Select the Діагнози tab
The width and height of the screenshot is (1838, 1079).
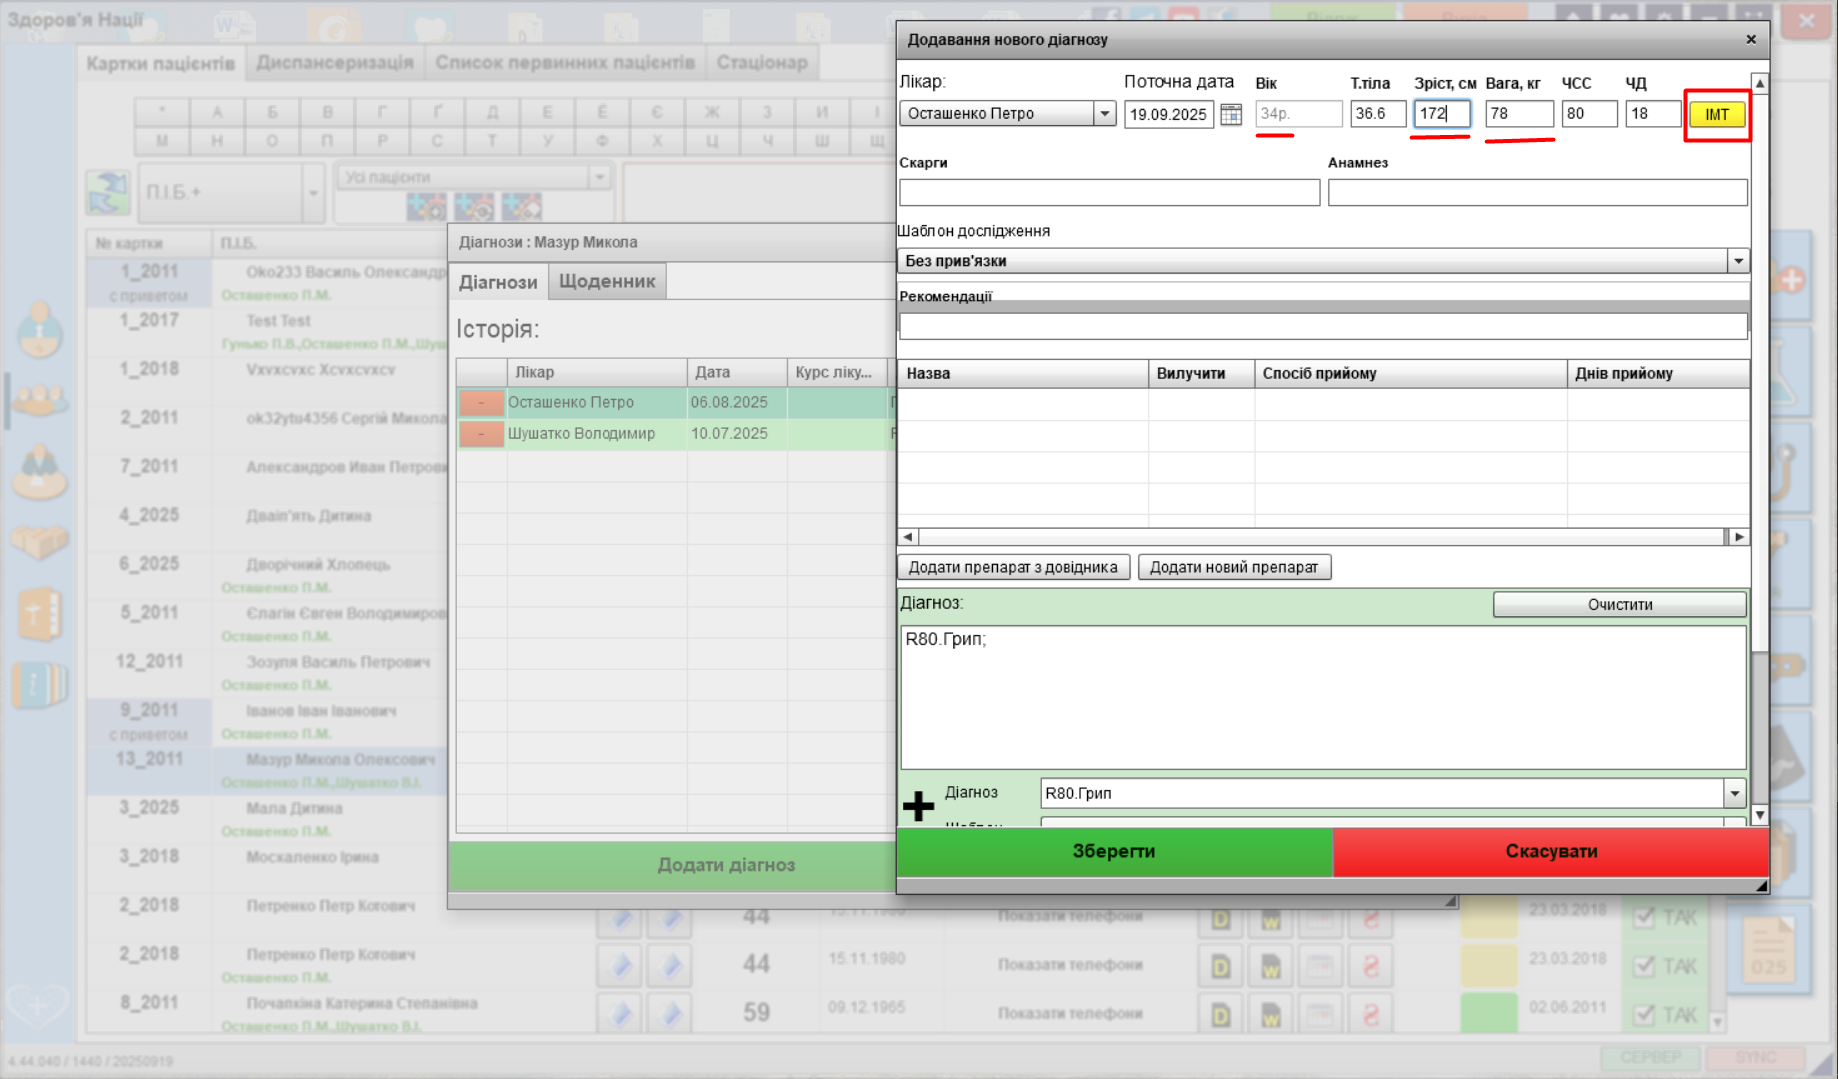pyautogui.click(x=498, y=282)
